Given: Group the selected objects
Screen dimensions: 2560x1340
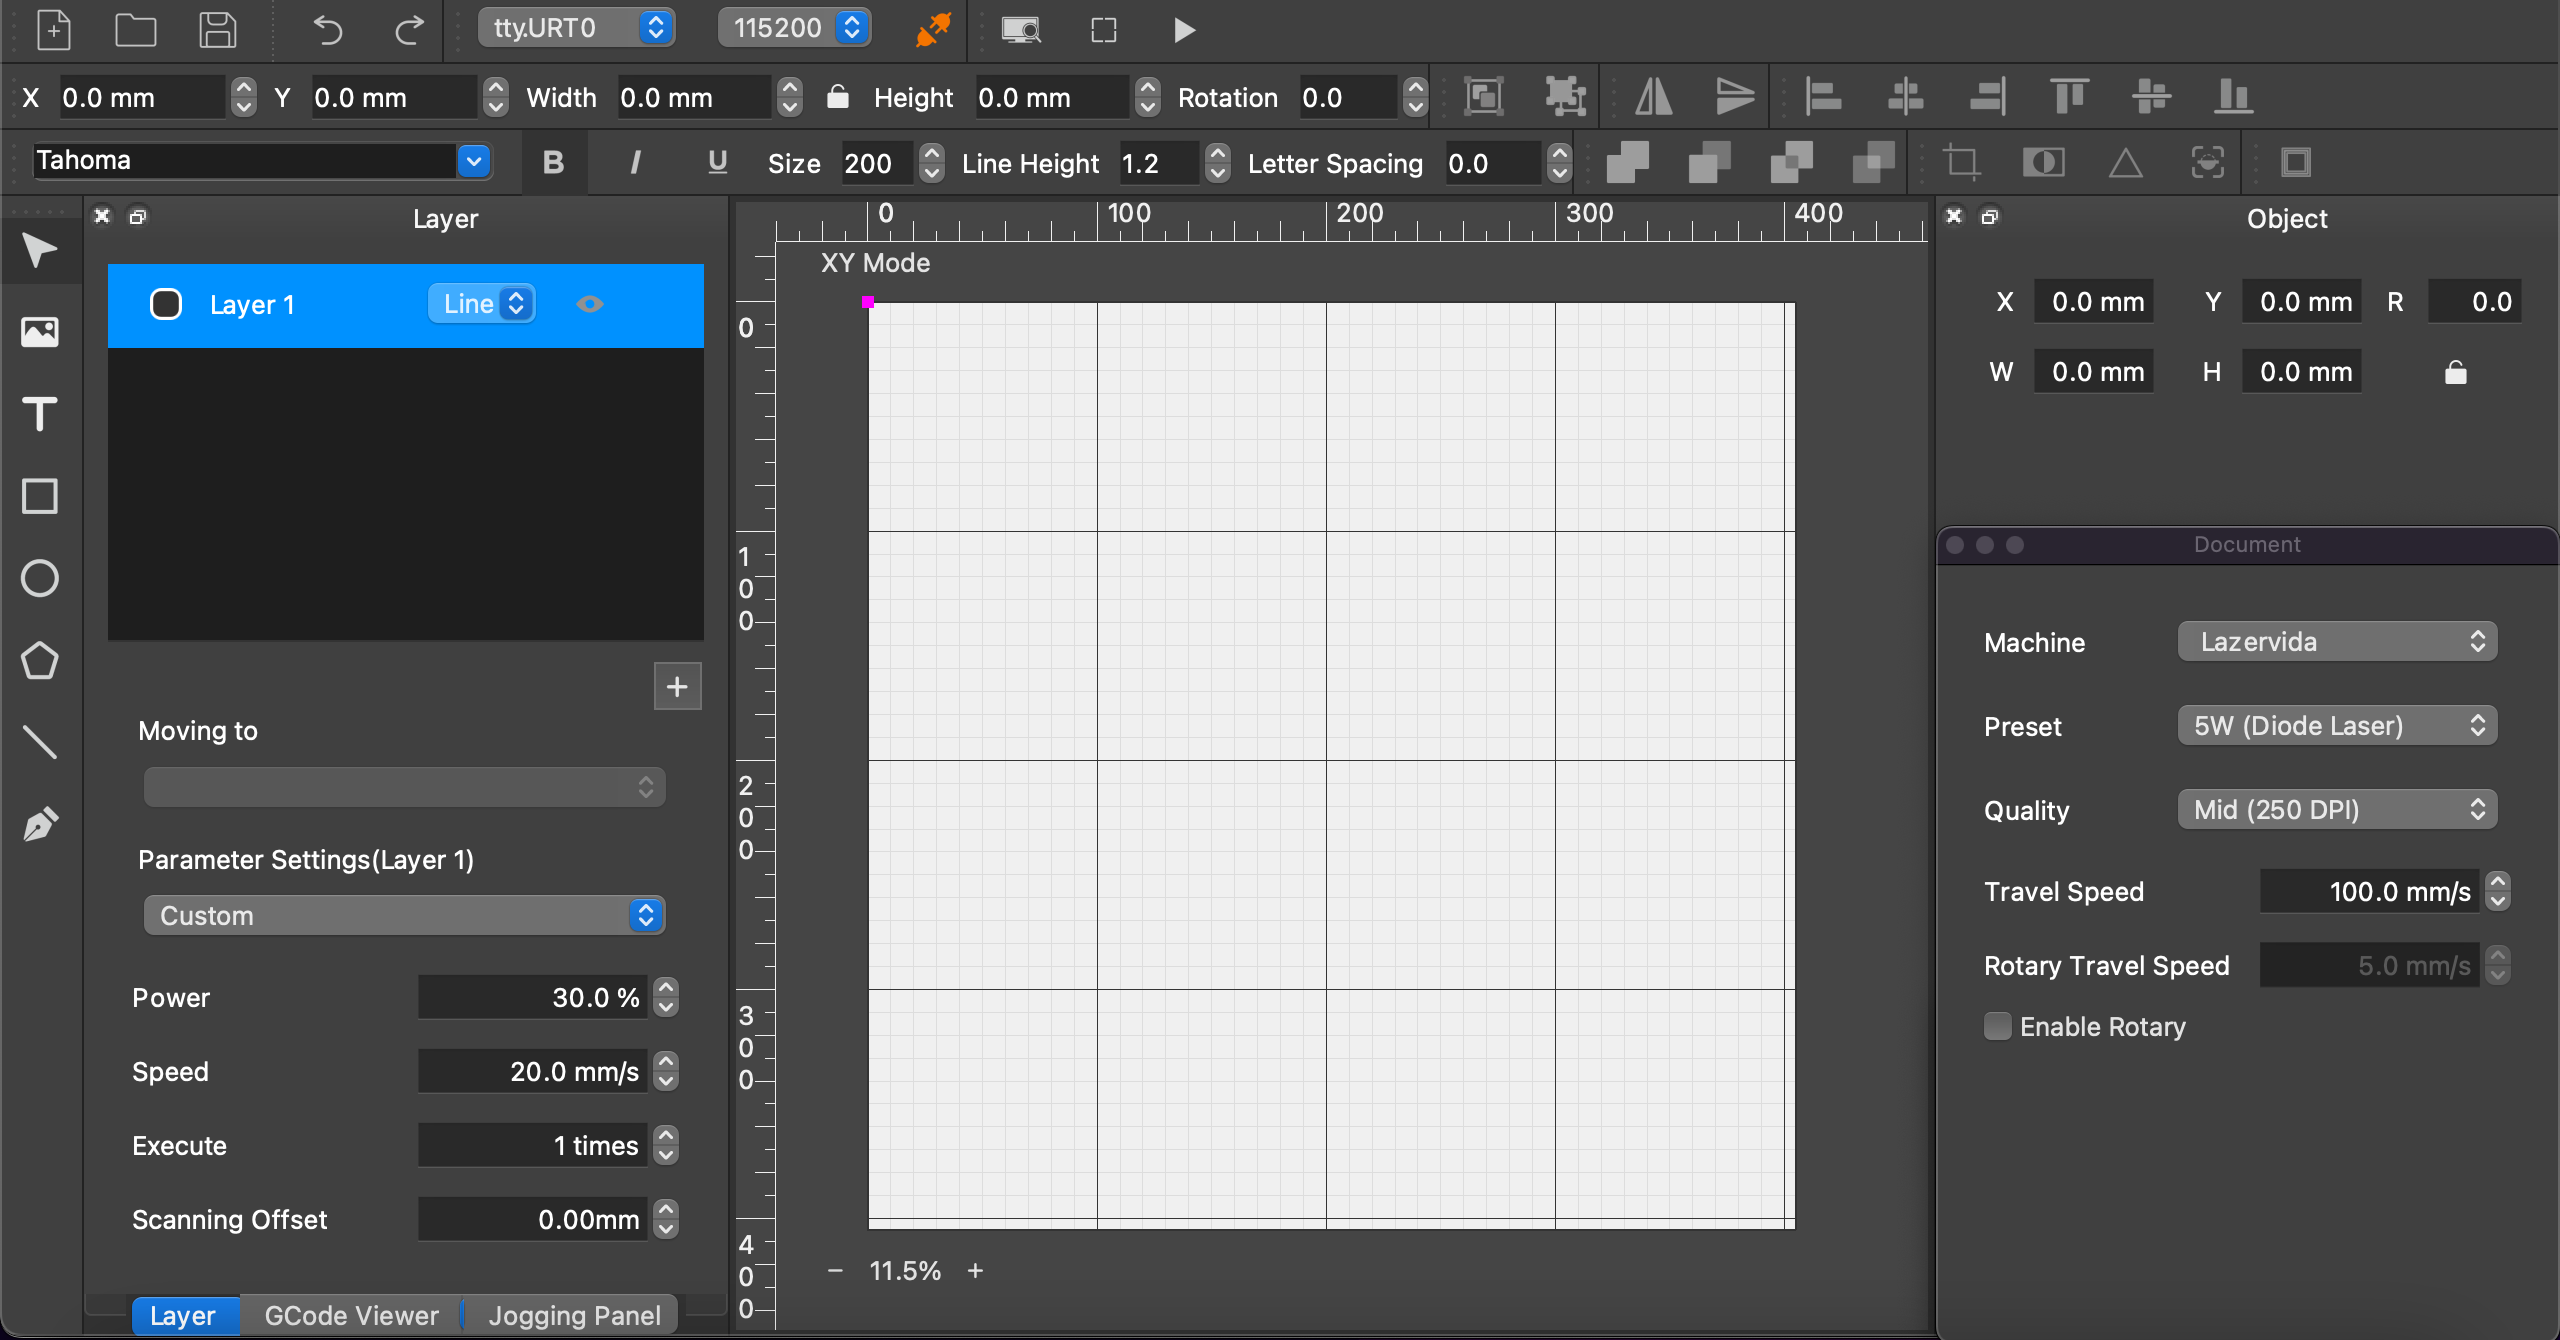Looking at the screenshot, I should [1484, 96].
